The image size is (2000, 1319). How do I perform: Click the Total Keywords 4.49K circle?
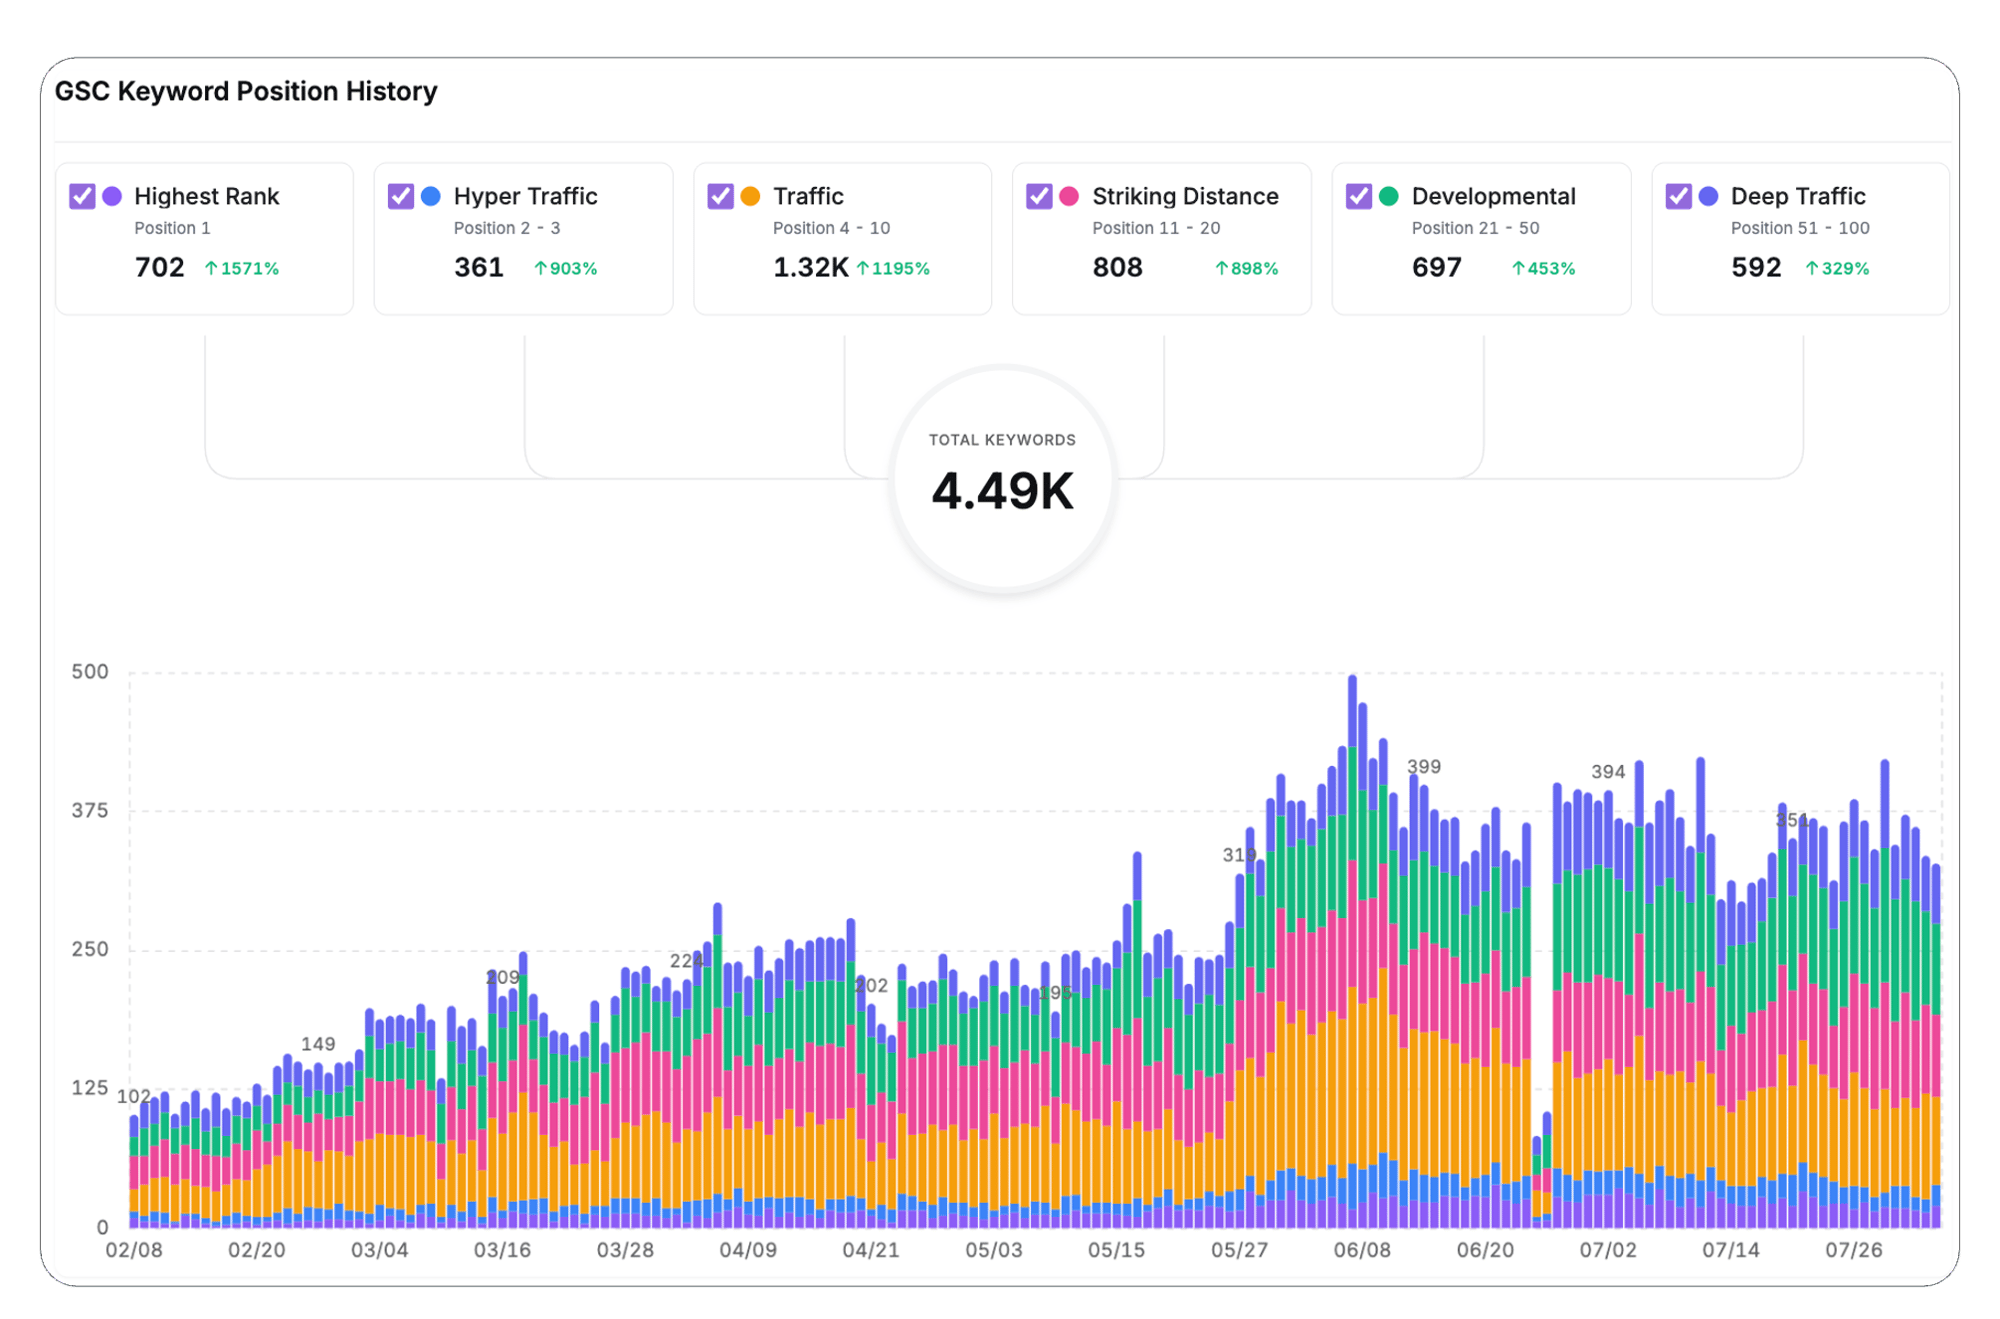(x=1002, y=479)
